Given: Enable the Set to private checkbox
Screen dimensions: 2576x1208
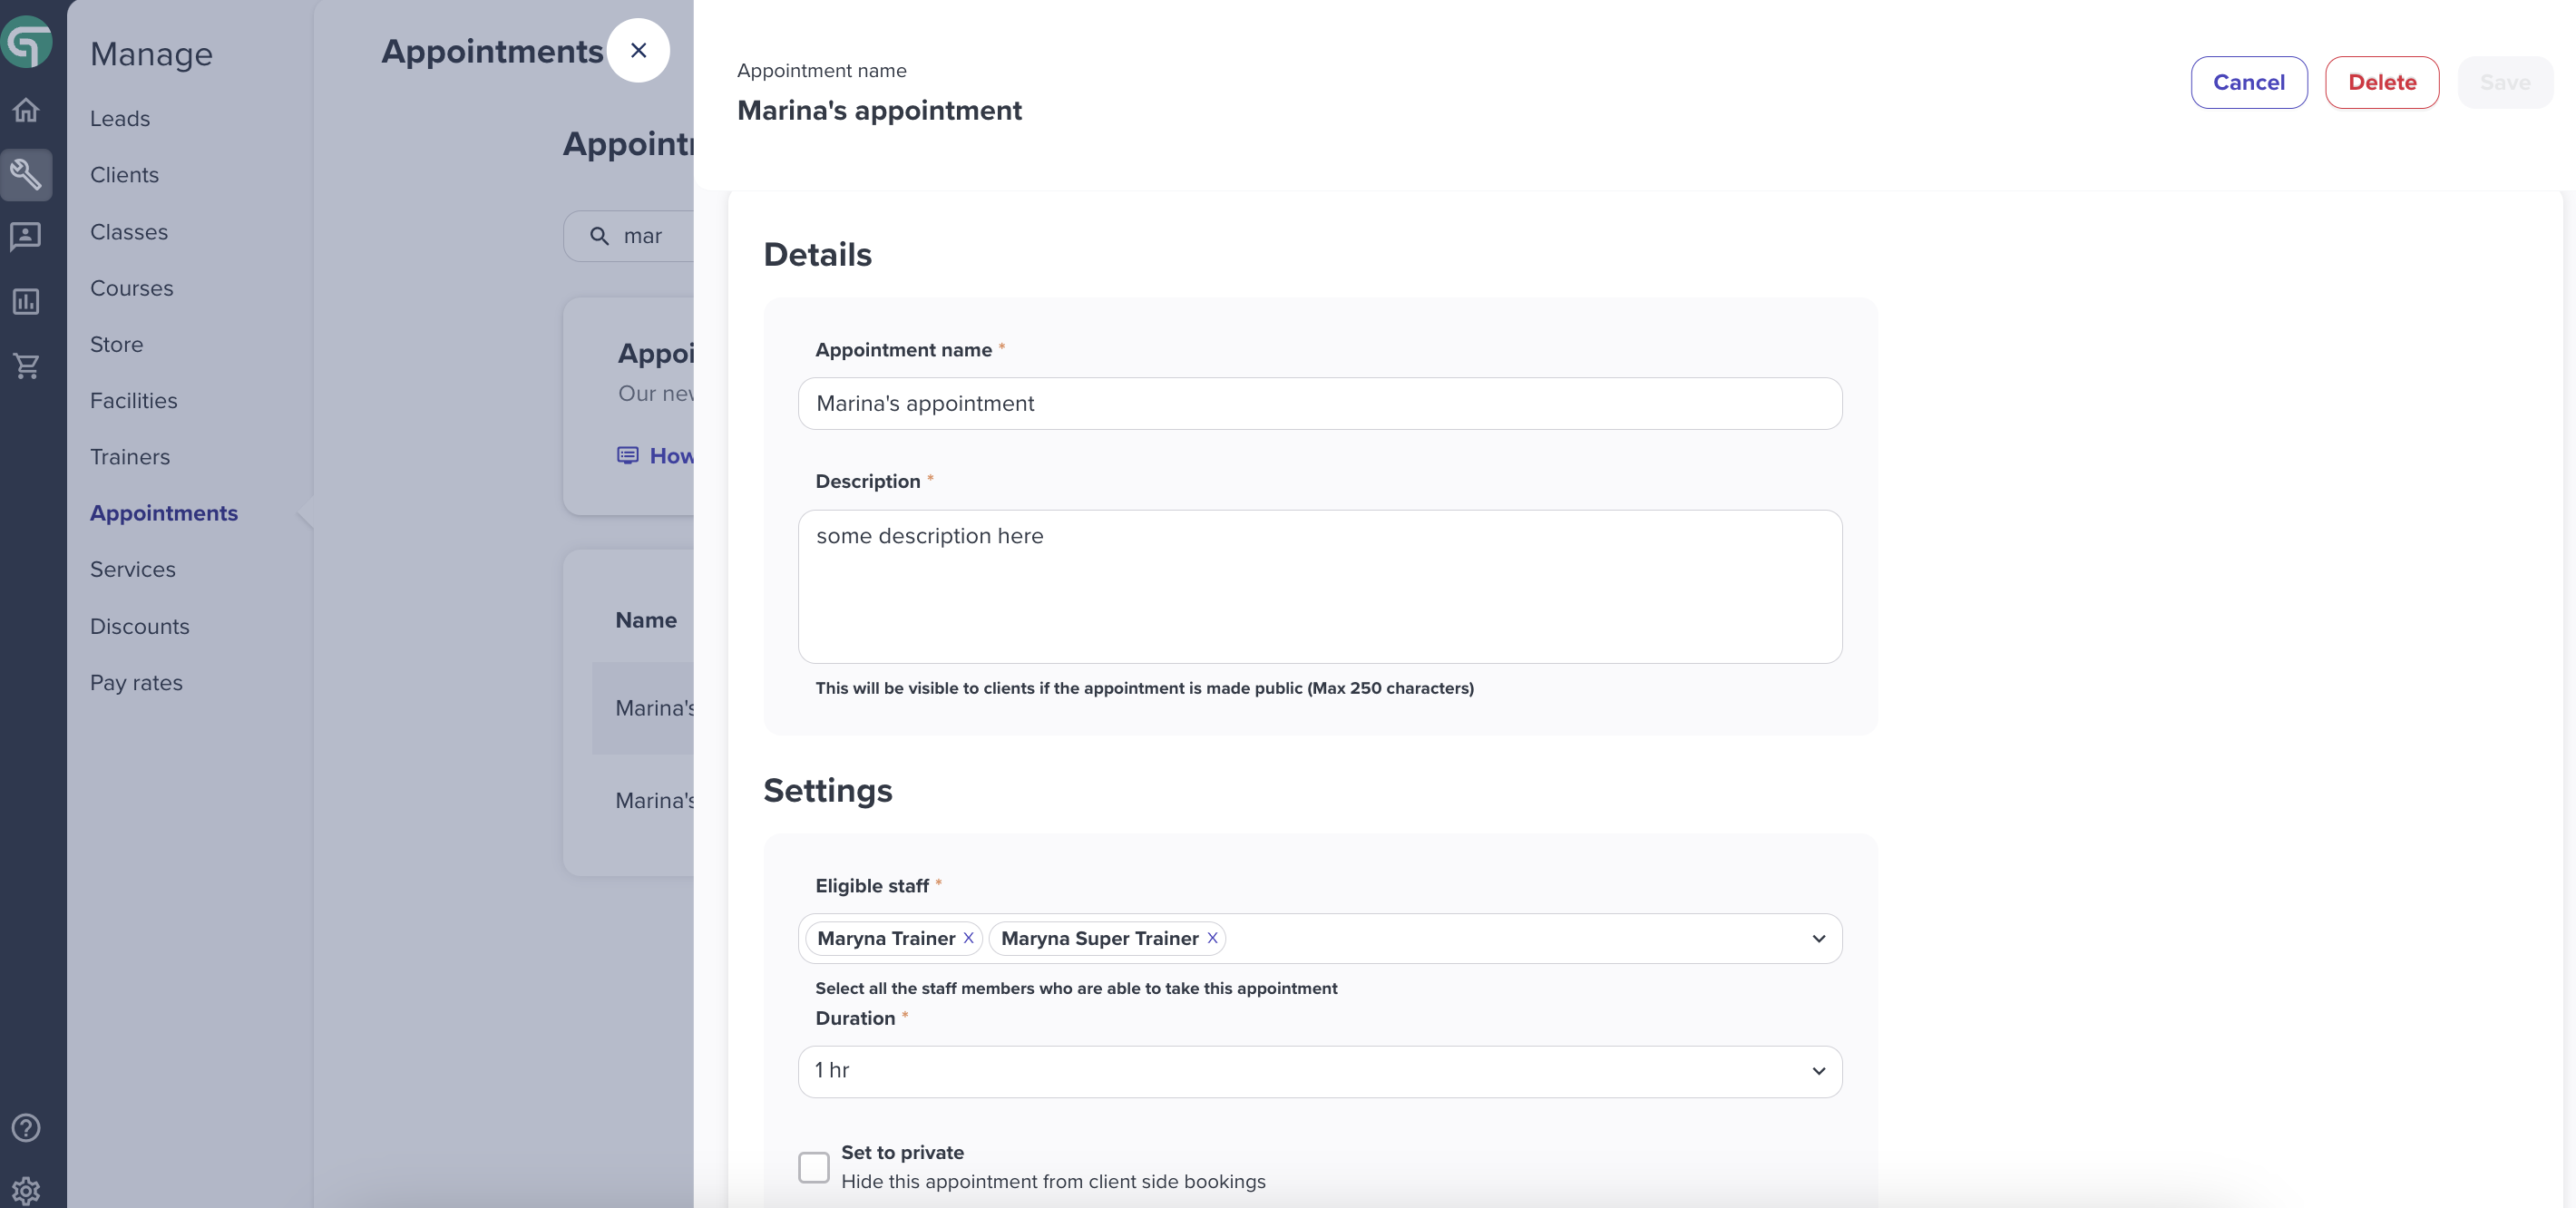Looking at the screenshot, I should coord(814,1167).
